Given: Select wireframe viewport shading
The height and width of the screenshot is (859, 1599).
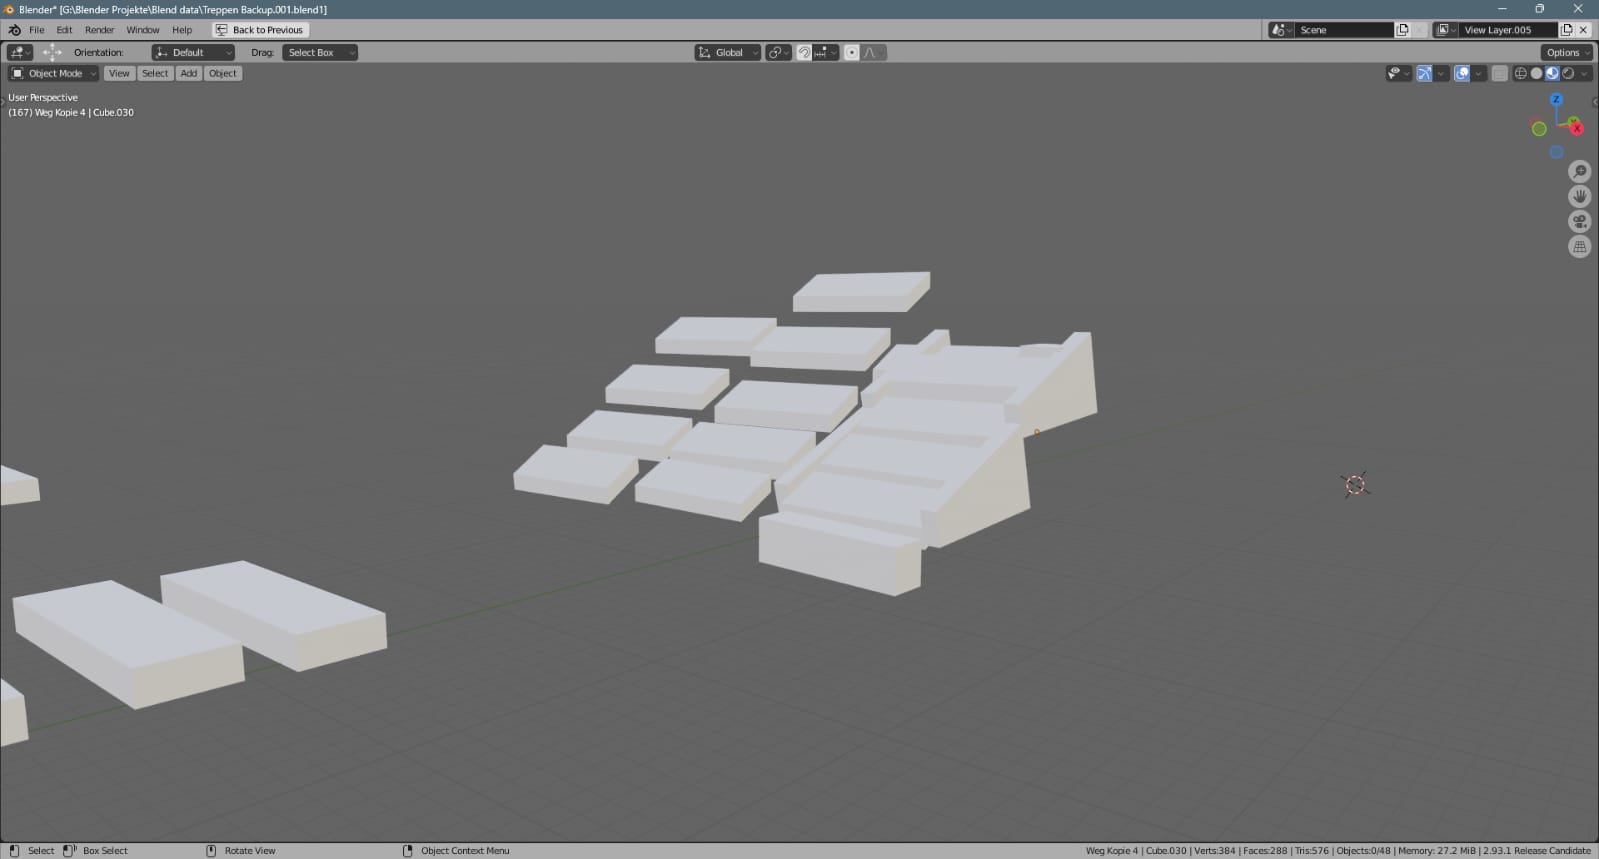Looking at the screenshot, I should click(1521, 73).
